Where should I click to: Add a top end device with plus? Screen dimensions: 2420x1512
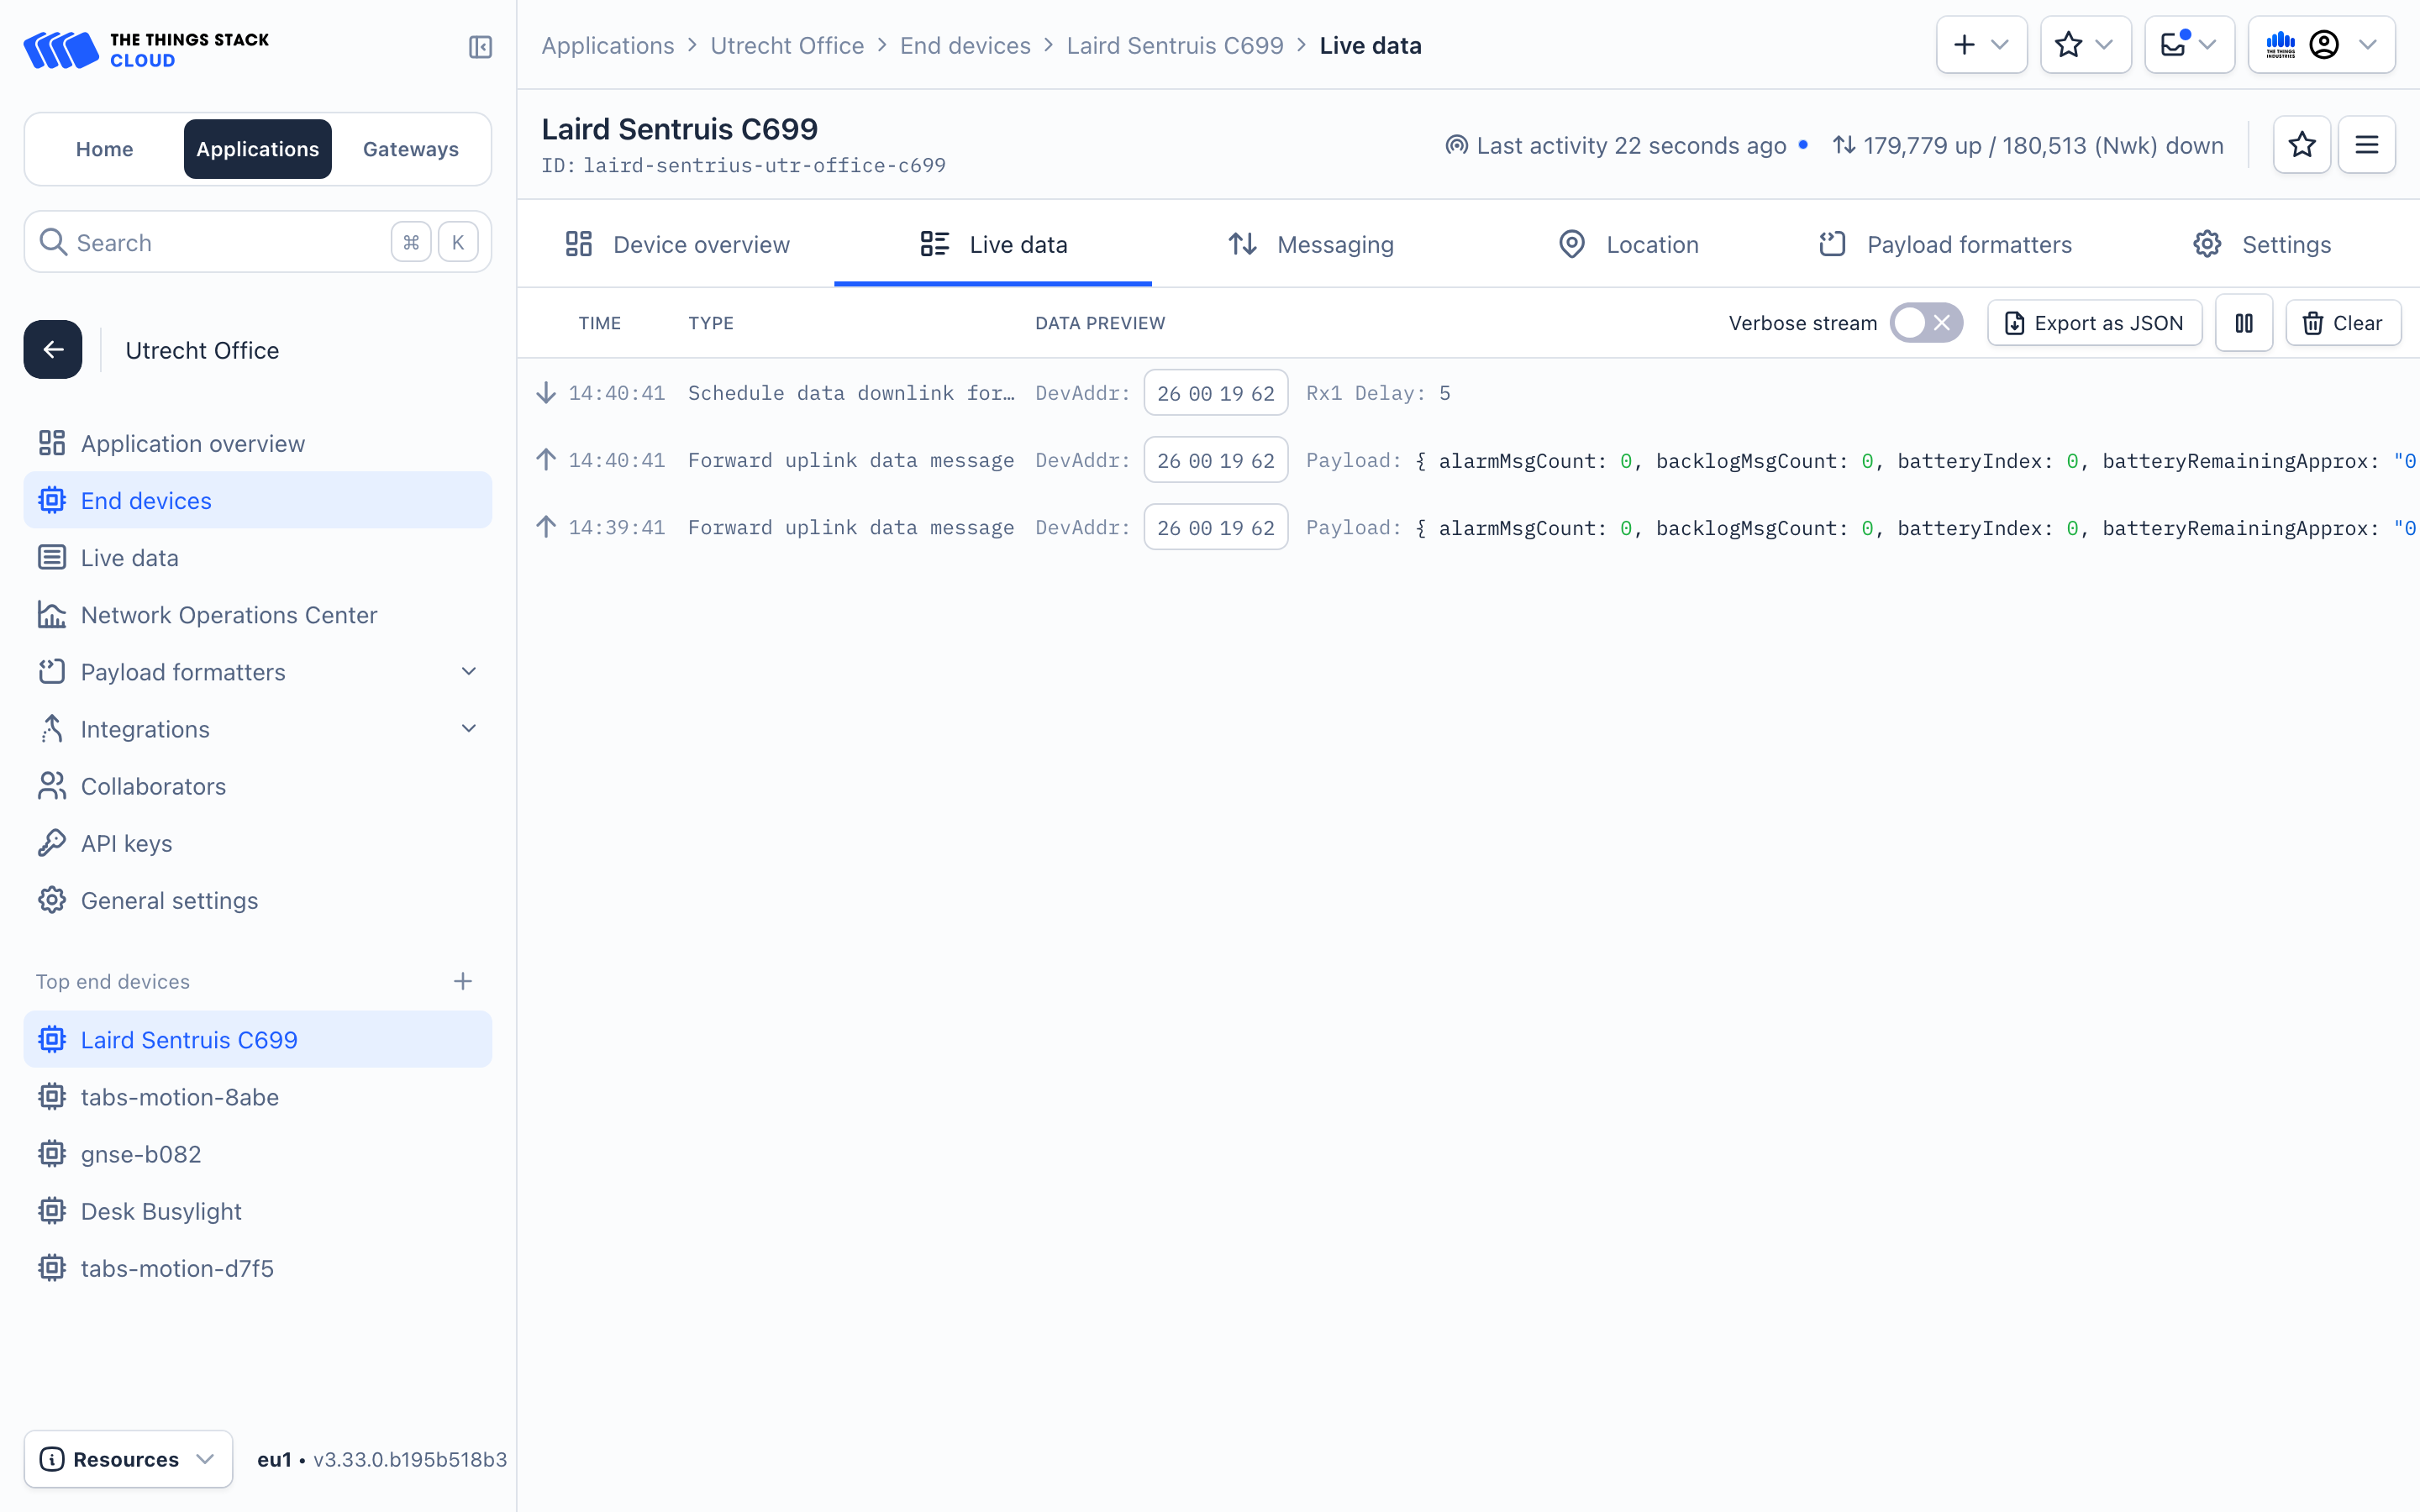click(462, 981)
